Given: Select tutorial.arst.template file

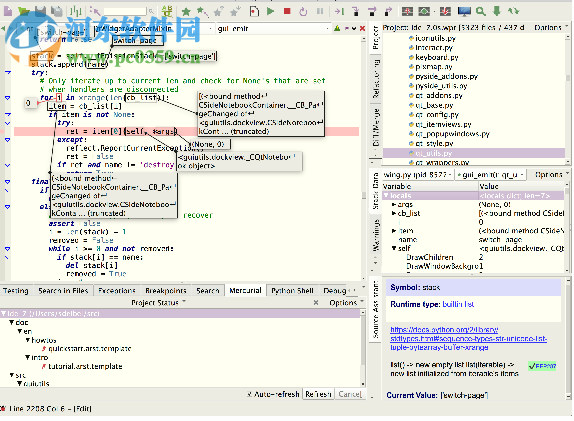Looking at the screenshot, I should click(x=85, y=366).
